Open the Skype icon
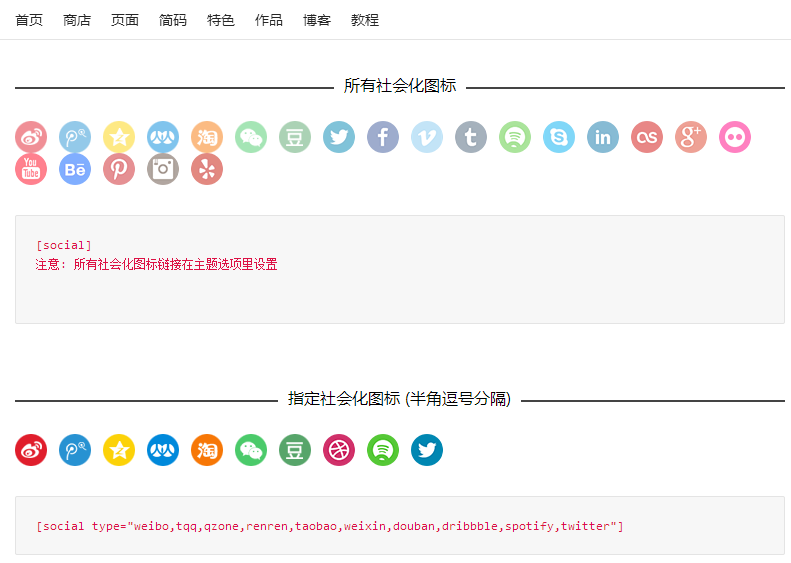 (559, 137)
